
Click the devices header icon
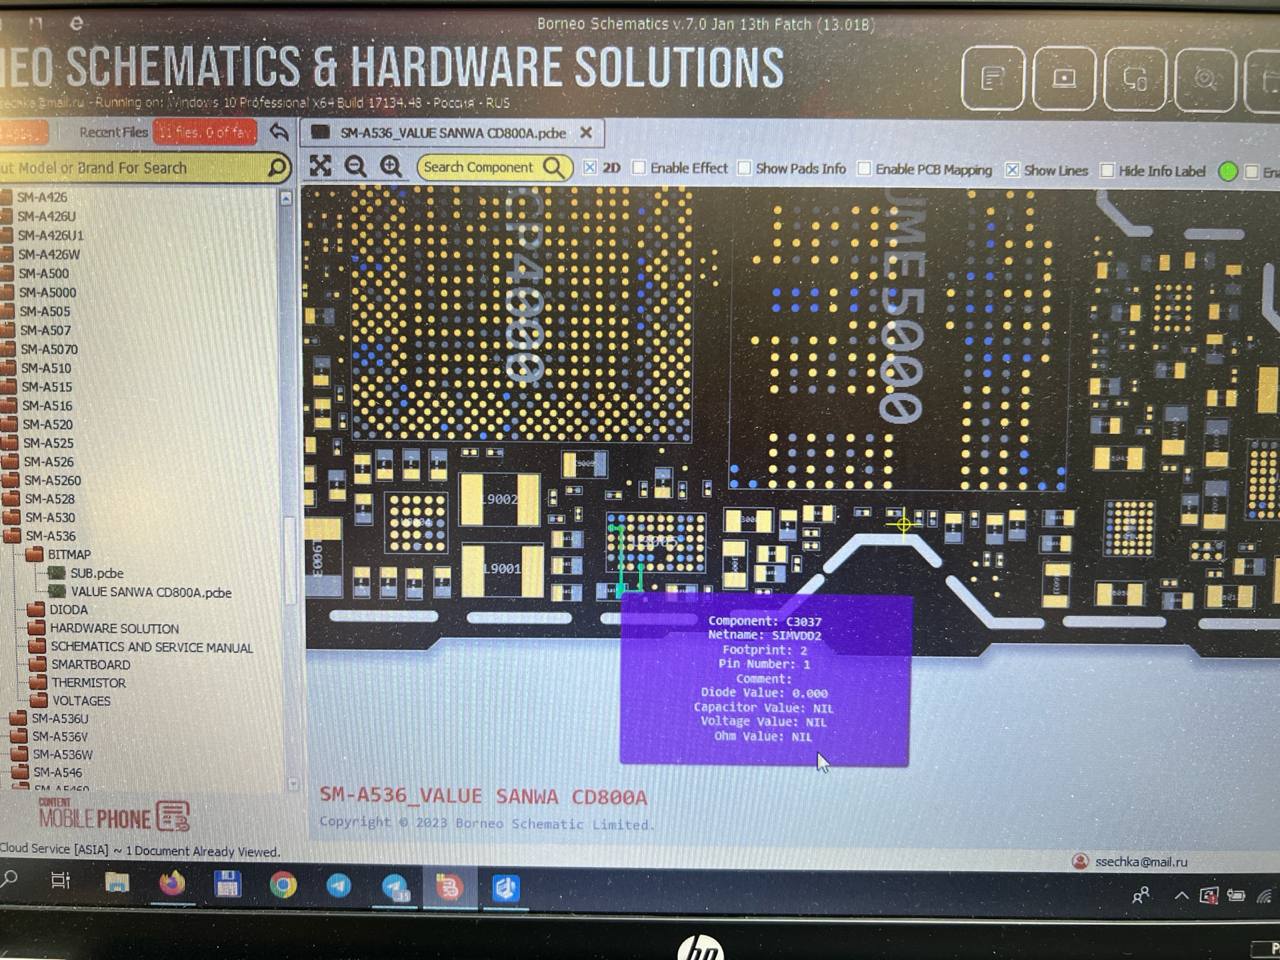point(1135,77)
